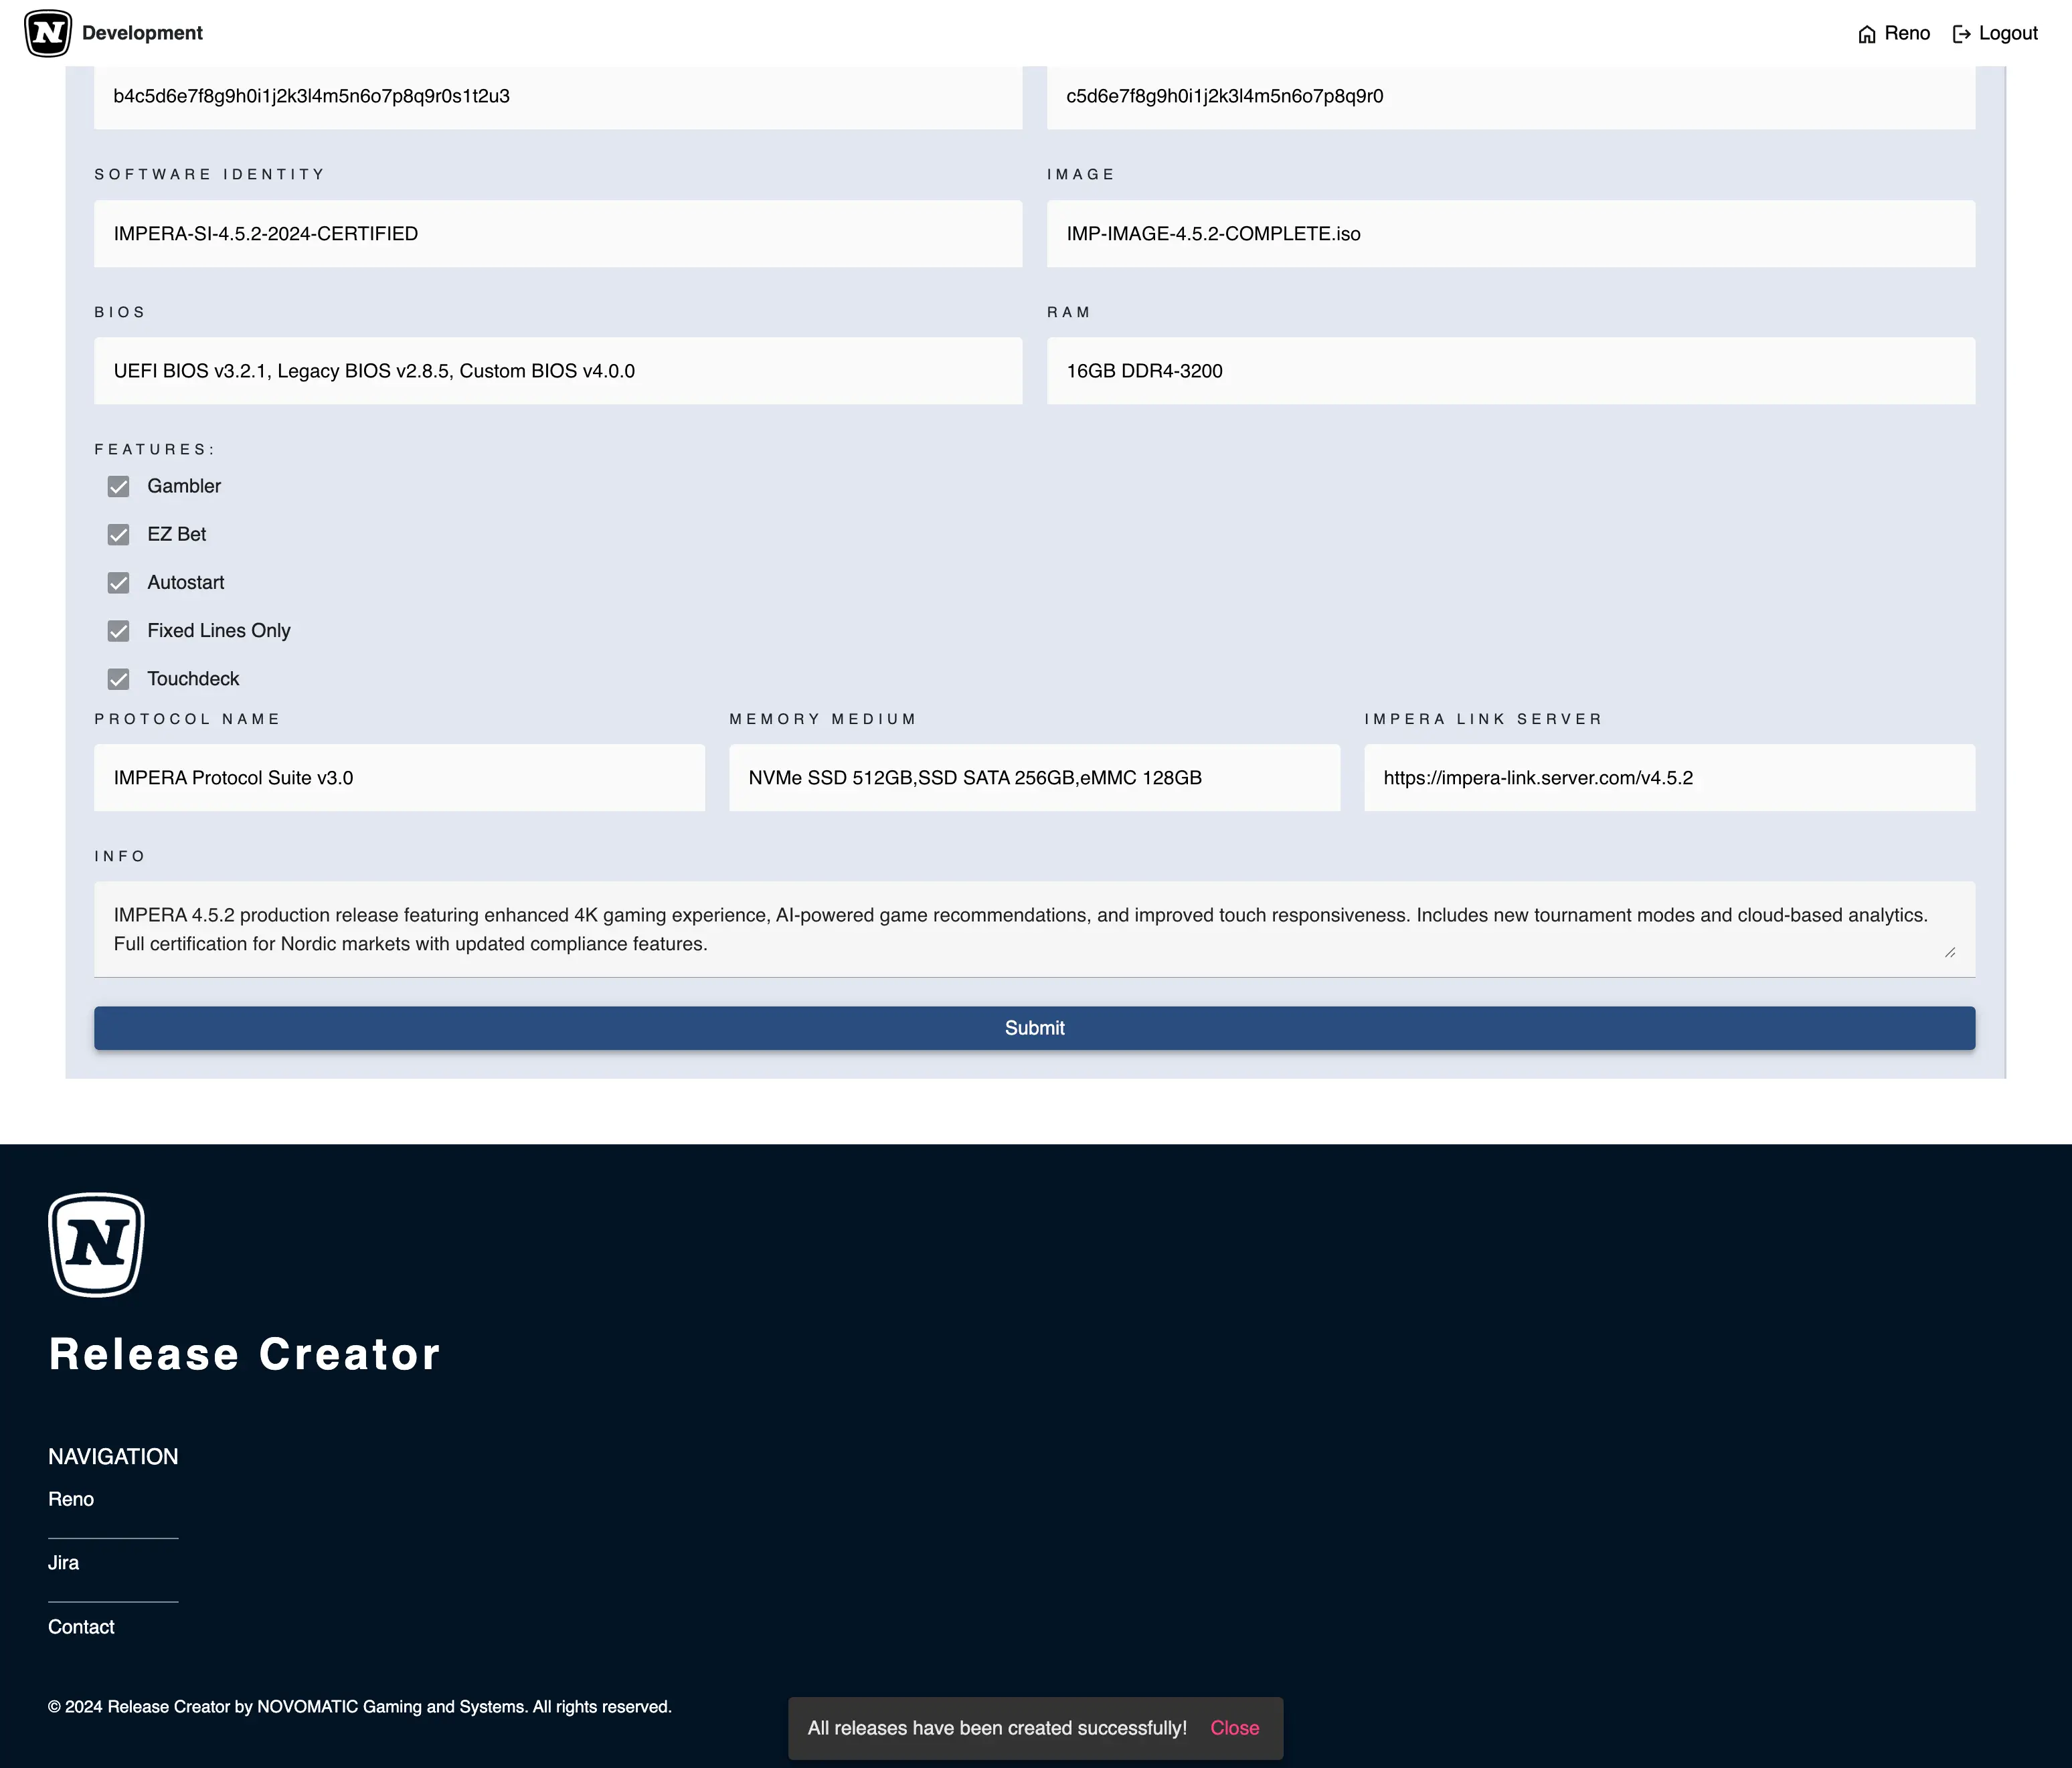
Task: Click the home icon beside Reno
Action: [x=1866, y=34]
